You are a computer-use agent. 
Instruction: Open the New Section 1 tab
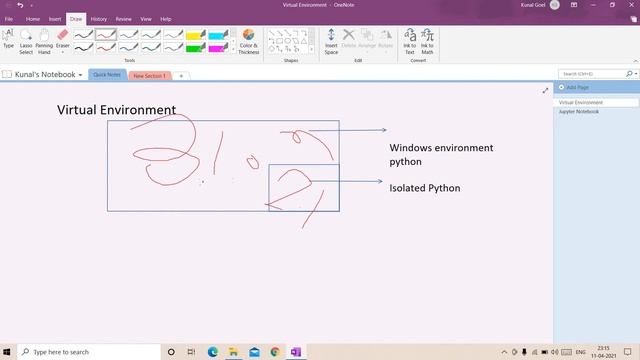pyautogui.click(x=149, y=76)
